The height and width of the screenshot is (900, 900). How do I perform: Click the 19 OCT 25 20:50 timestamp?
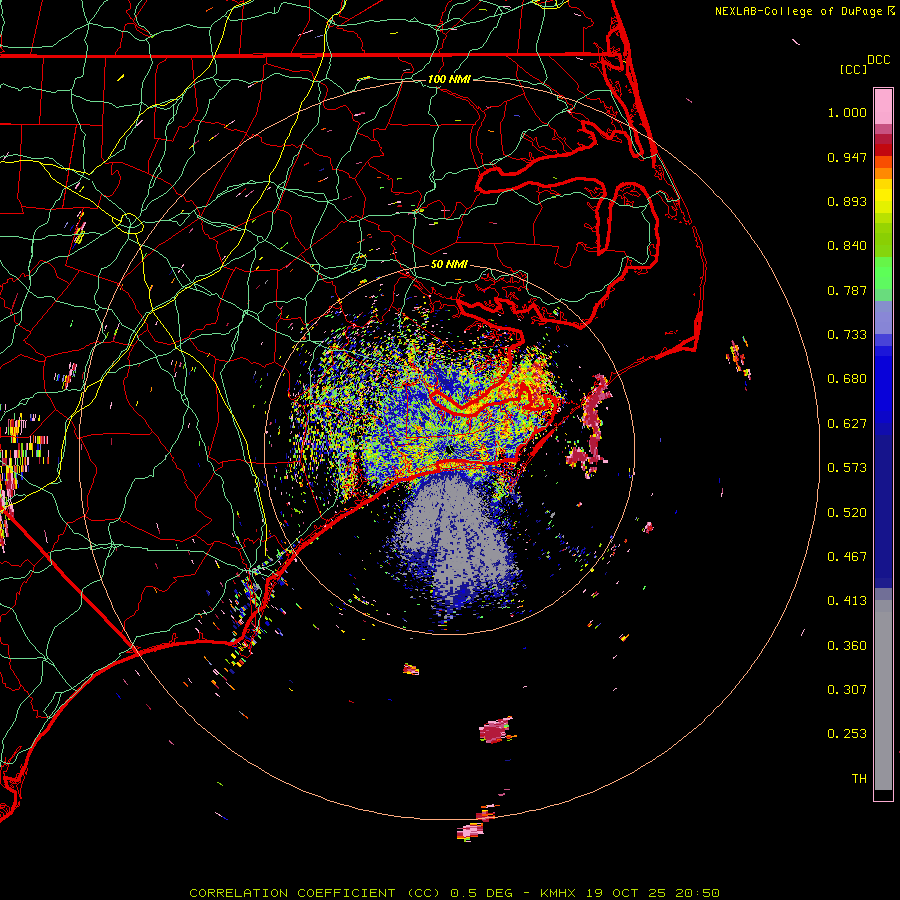tap(653, 893)
